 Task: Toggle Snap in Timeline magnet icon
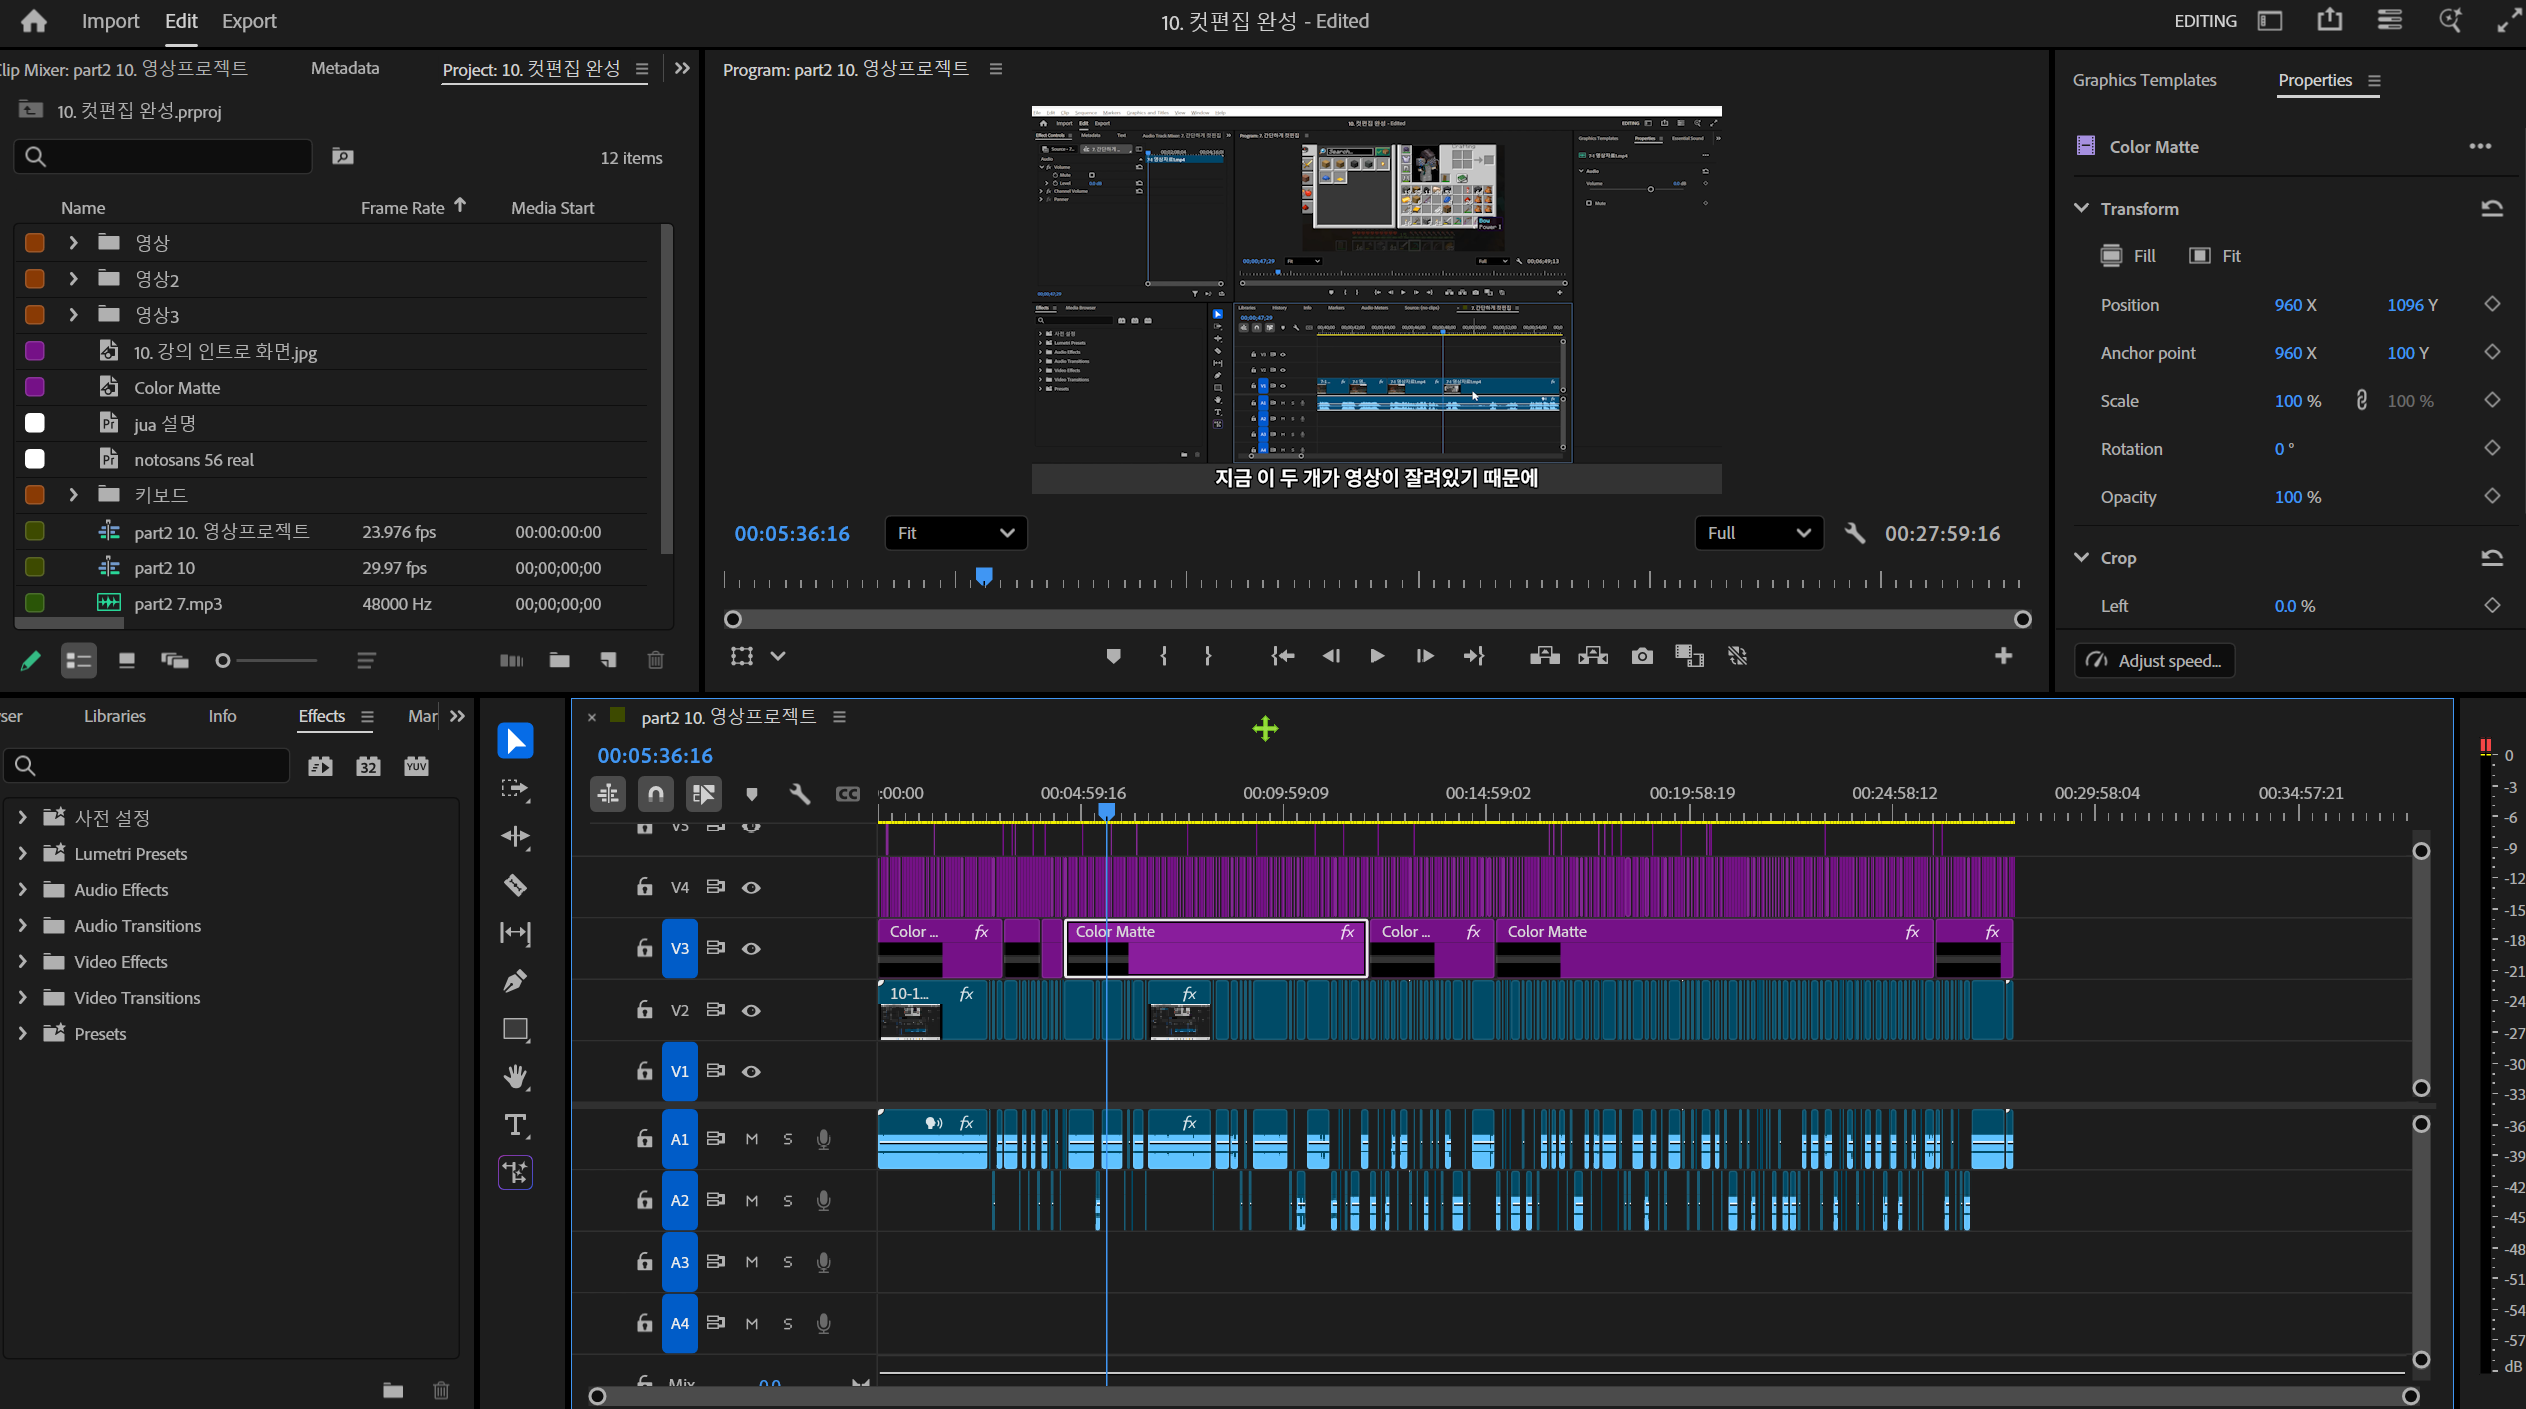point(656,794)
